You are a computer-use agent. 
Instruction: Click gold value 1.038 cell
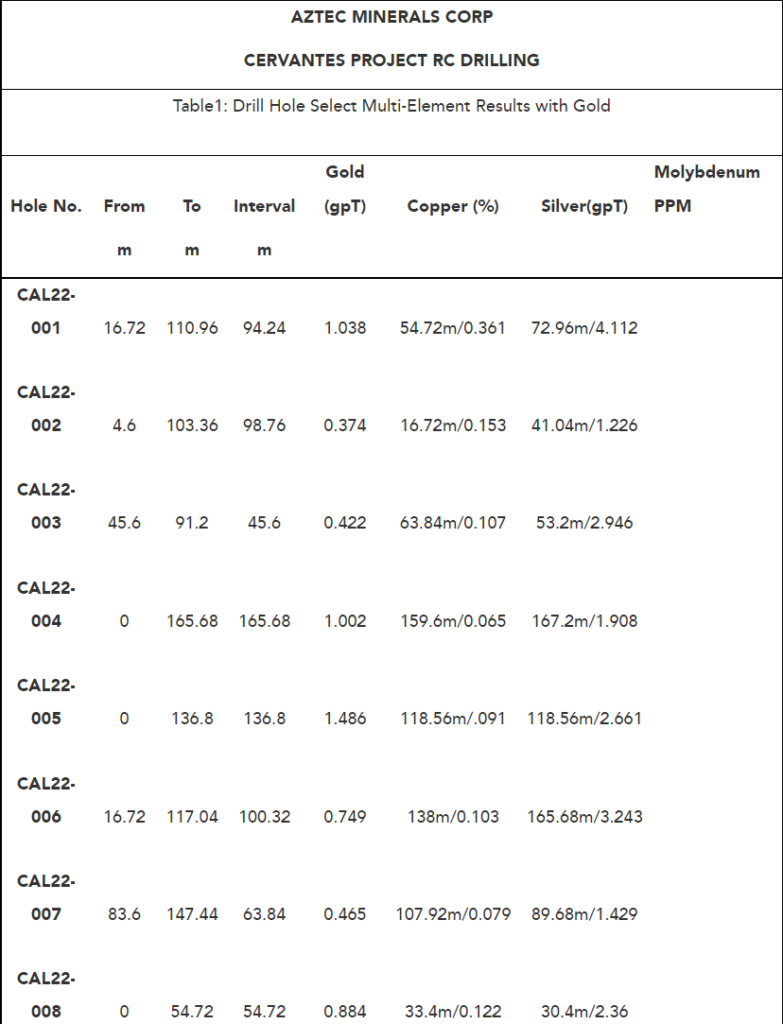click(x=345, y=328)
